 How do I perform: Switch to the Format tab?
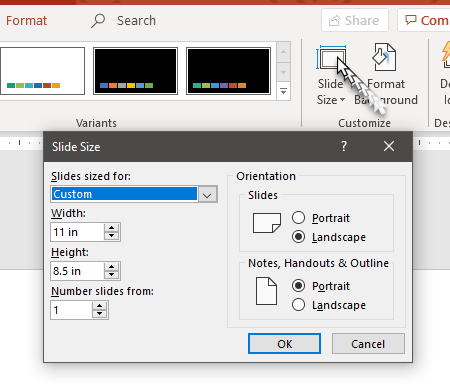click(x=26, y=21)
